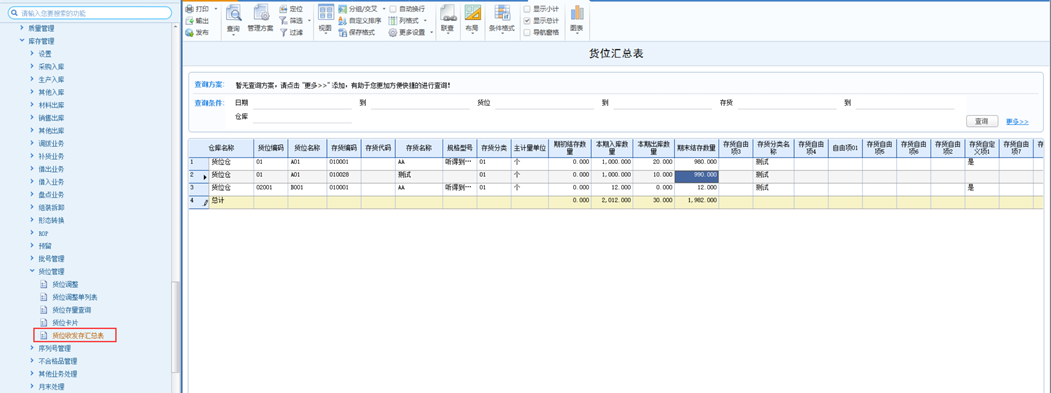Click the 本期入库数量 column header

coord(612,148)
